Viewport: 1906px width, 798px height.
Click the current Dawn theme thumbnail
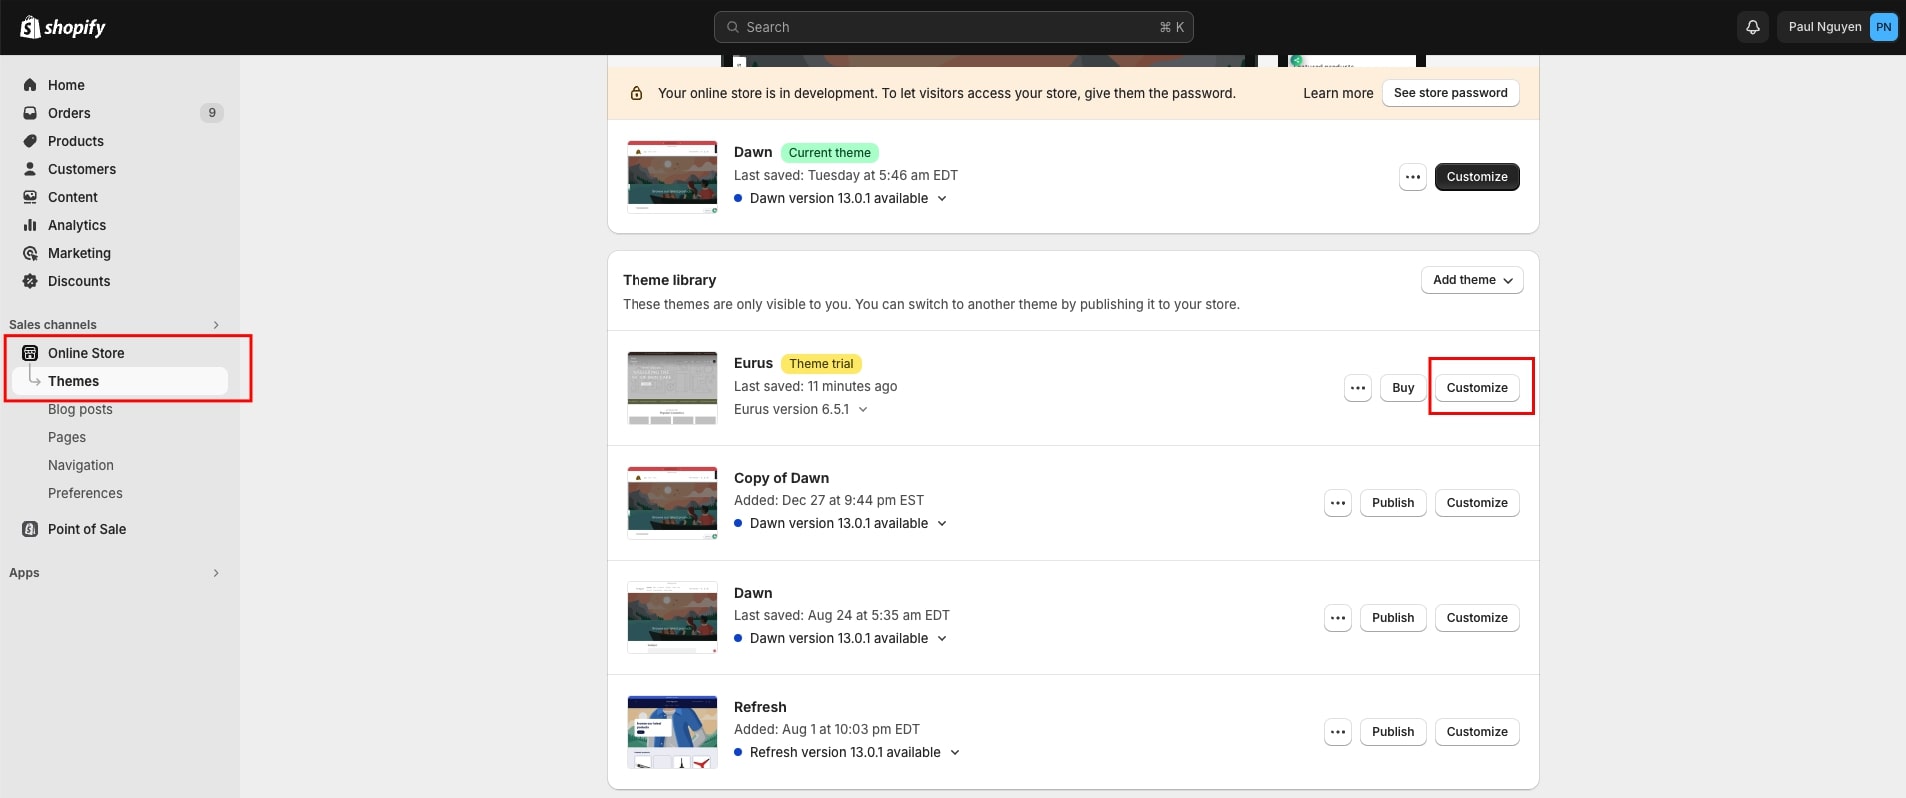coord(672,177)
